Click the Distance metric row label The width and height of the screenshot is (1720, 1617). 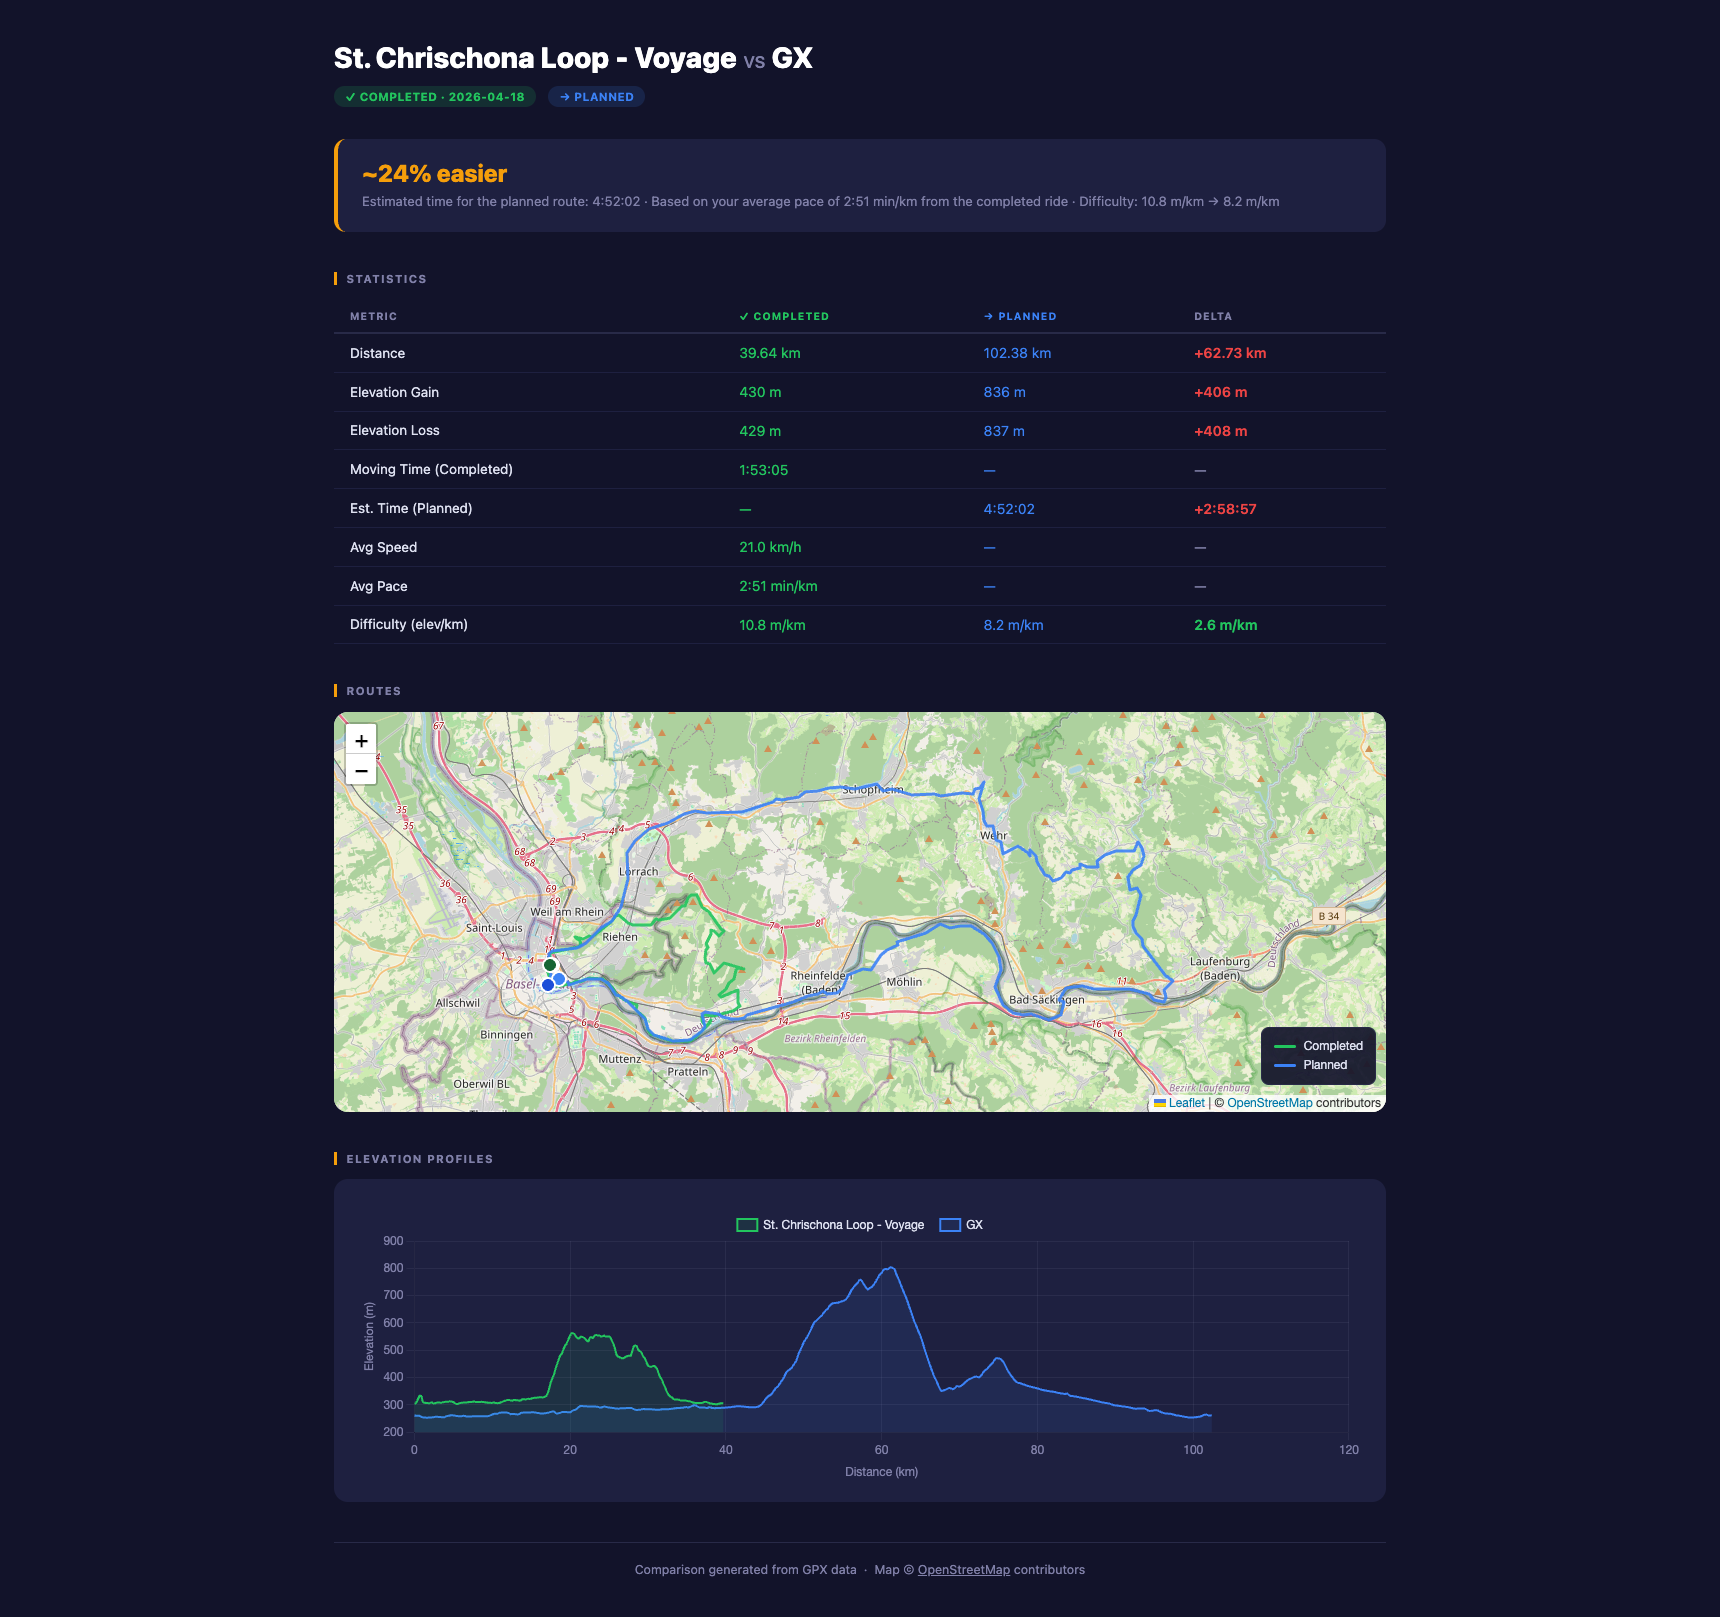click(377, 353)
